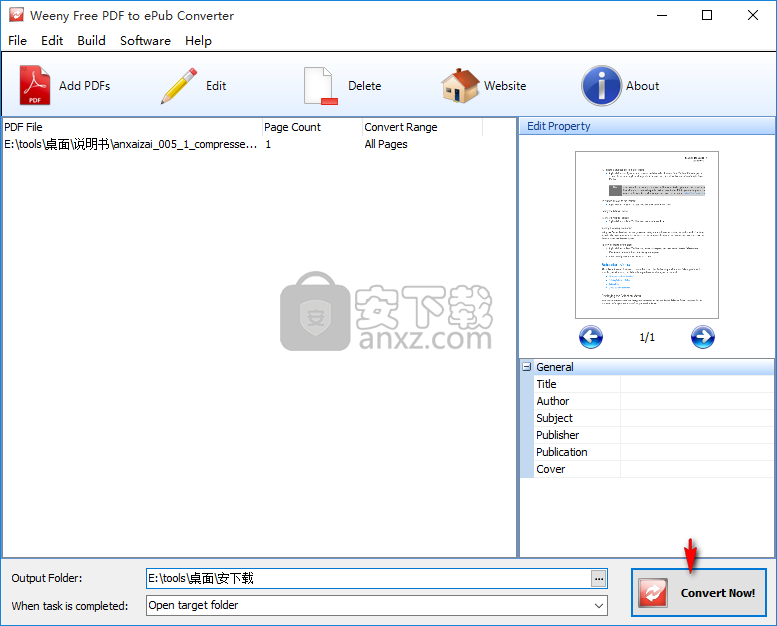The image size is (777, 626).
Task: Select the Publication property row
Action: (x=654, y=452)
